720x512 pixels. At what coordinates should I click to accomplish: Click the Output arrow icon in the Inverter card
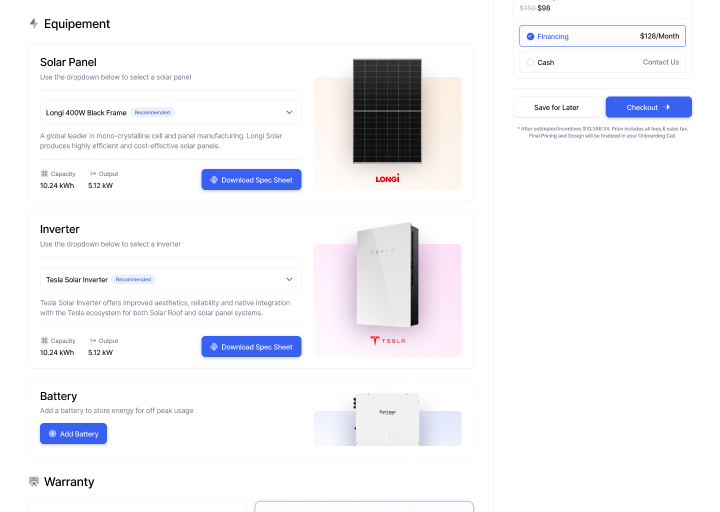tap(93, 341)
